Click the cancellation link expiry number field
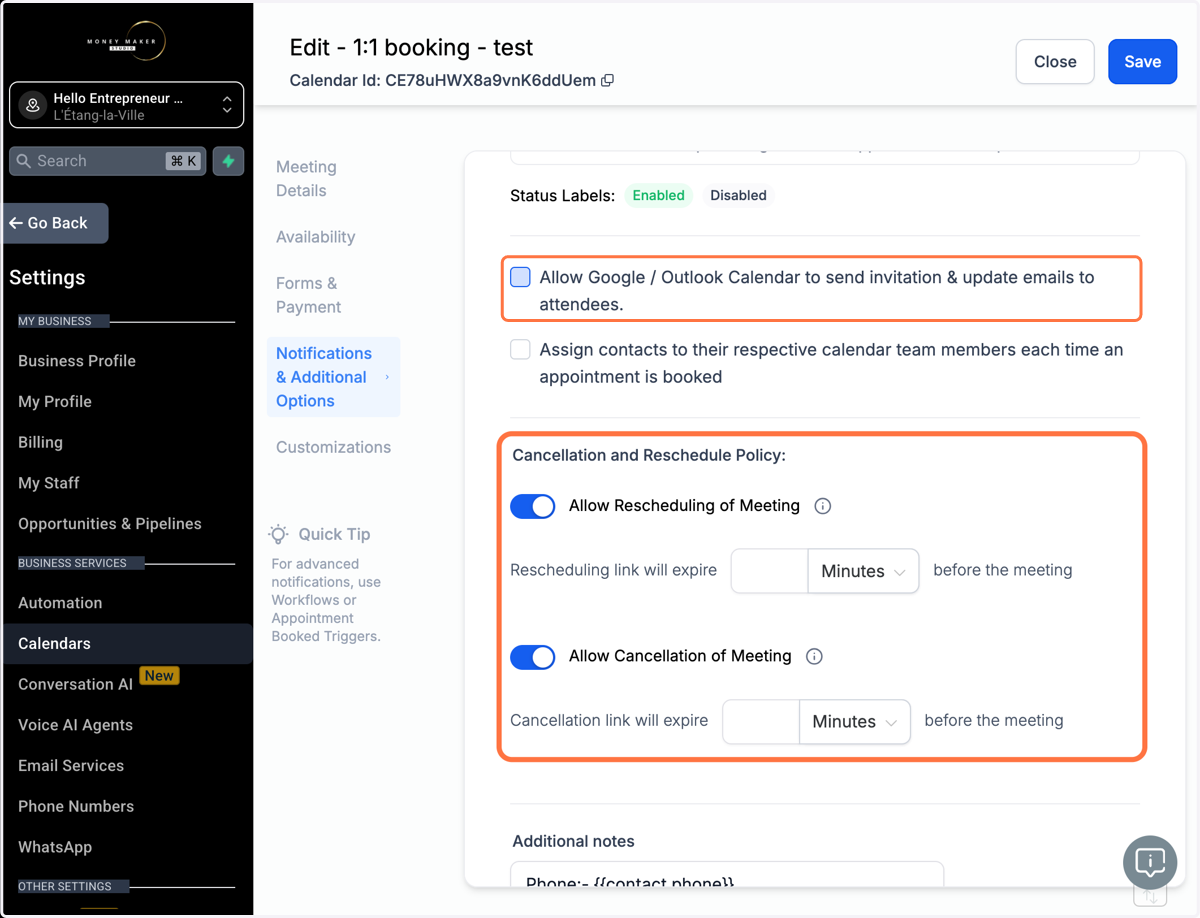 pos(761,721)
